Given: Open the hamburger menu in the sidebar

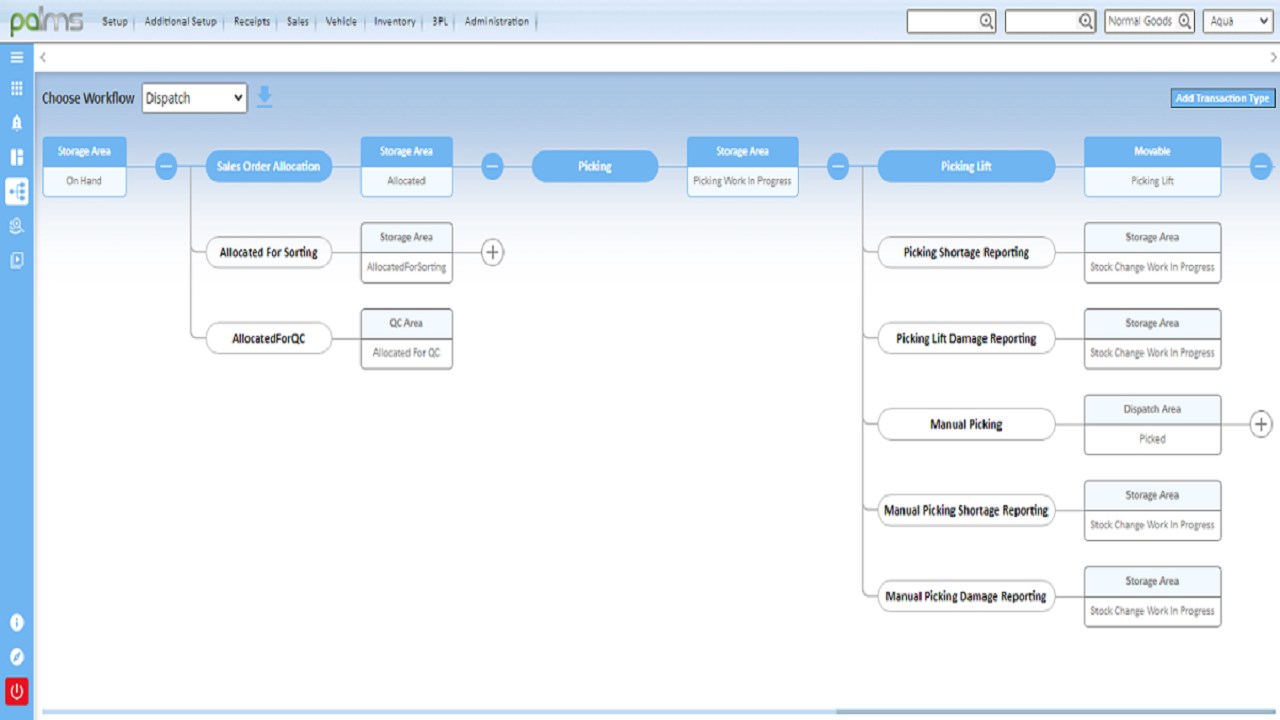Looking at the screenshot, I should (x=16, y=57).
